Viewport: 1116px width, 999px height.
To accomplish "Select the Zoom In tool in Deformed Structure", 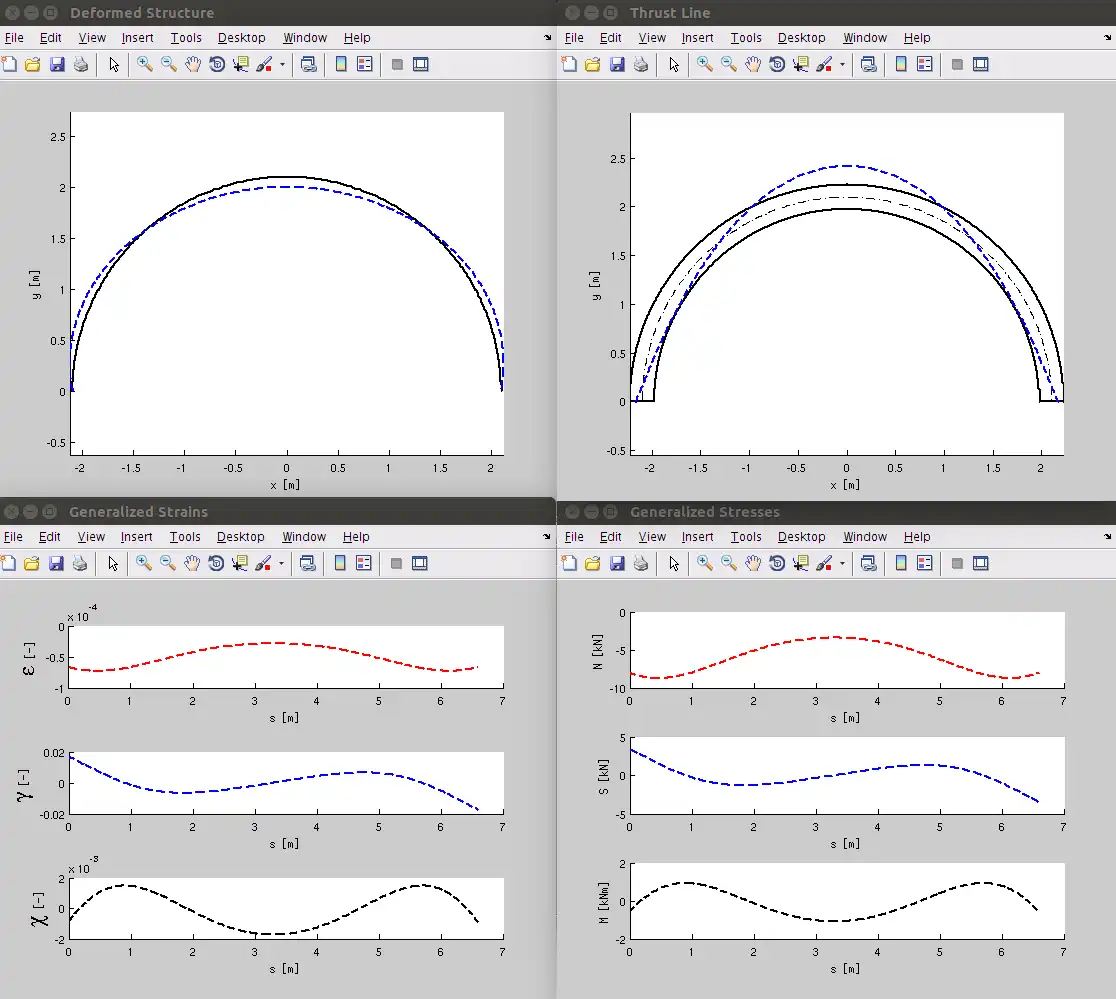I will 143,64.
